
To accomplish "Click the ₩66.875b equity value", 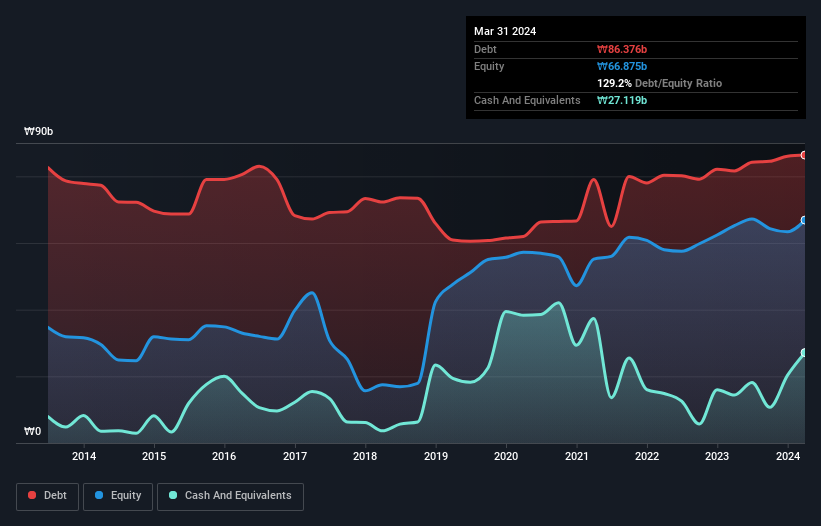I will 622,66.
